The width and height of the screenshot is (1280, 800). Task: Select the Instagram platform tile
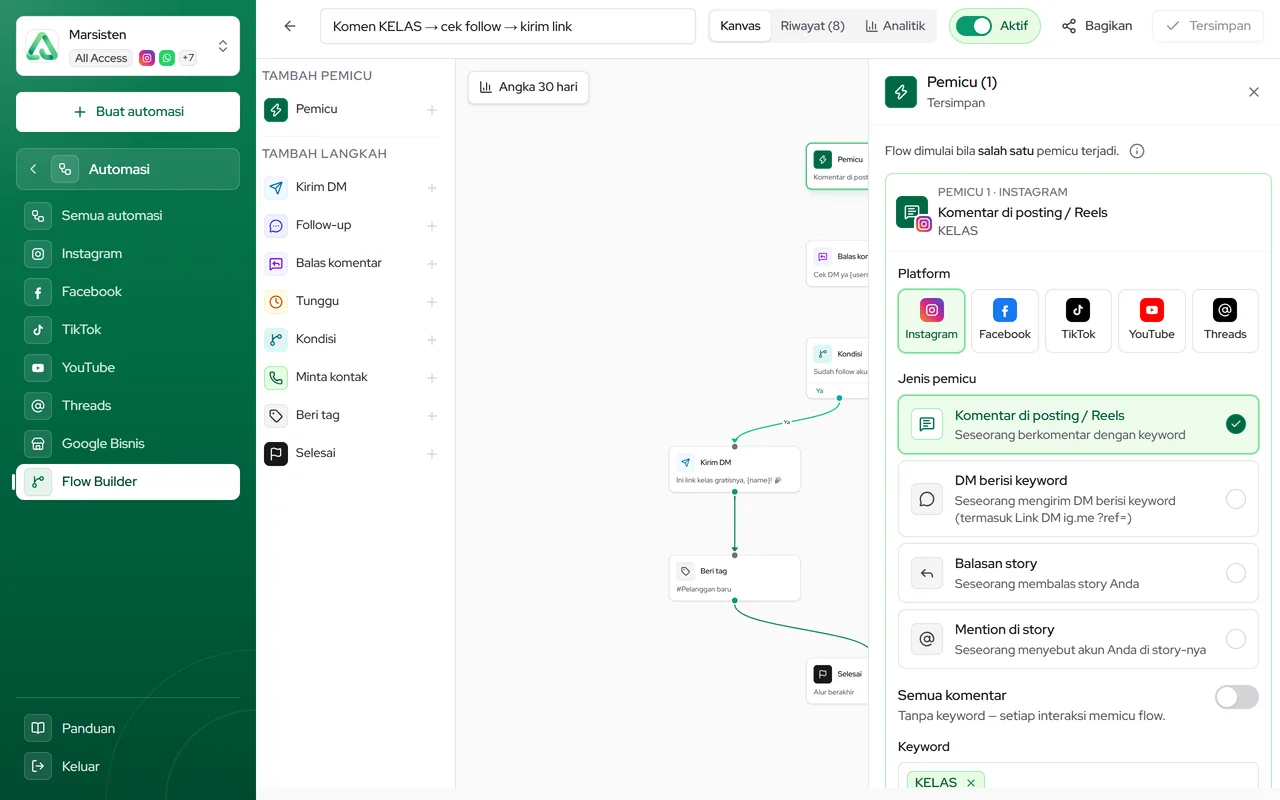tap(931, 321)
